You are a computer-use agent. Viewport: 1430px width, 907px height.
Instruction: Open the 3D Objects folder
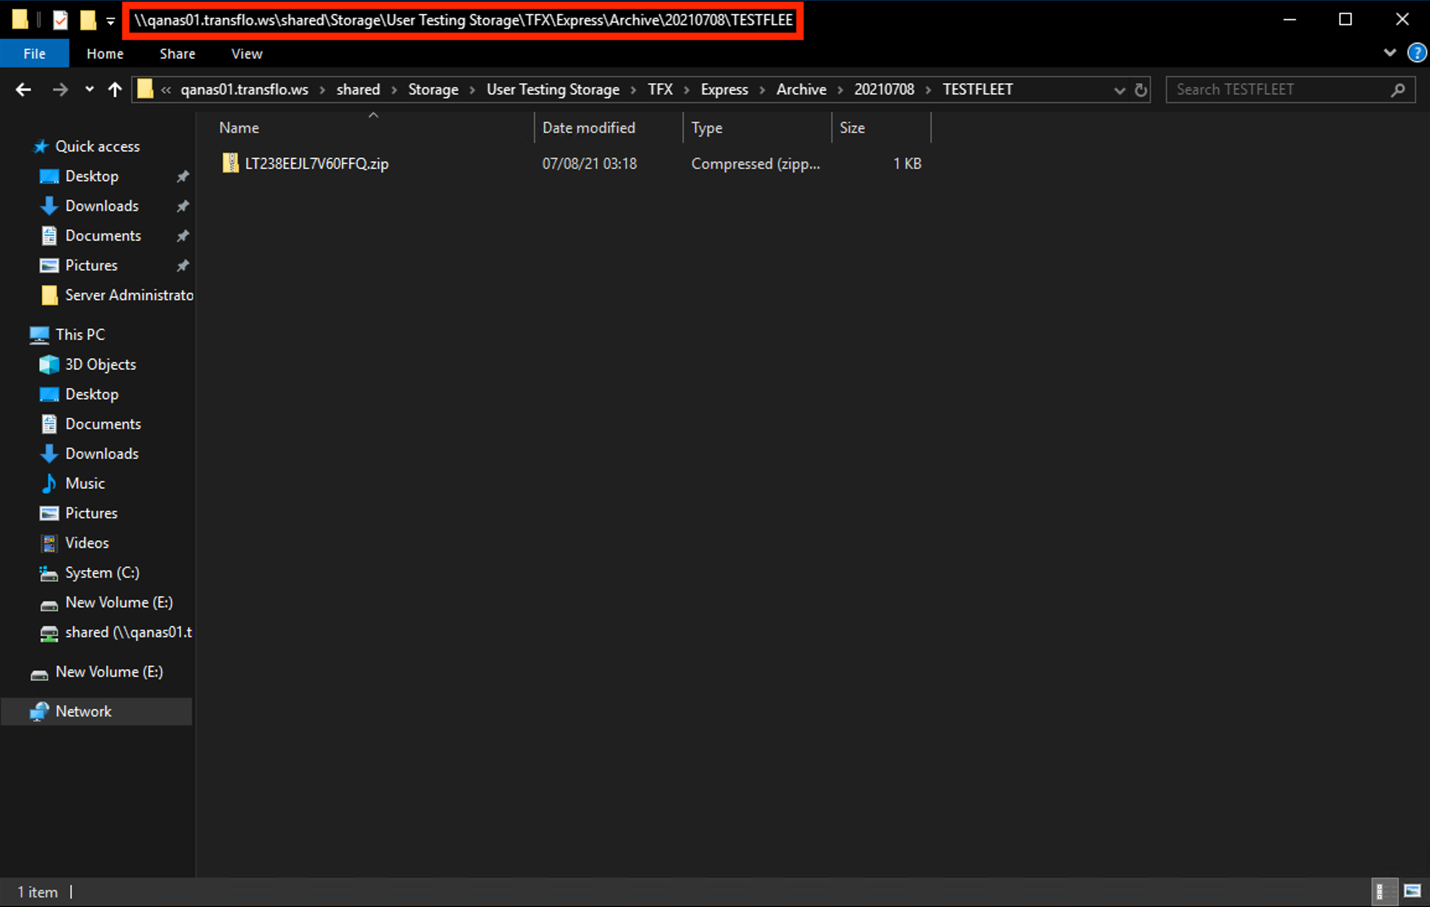pyautogui.click(x=100, y=365)
